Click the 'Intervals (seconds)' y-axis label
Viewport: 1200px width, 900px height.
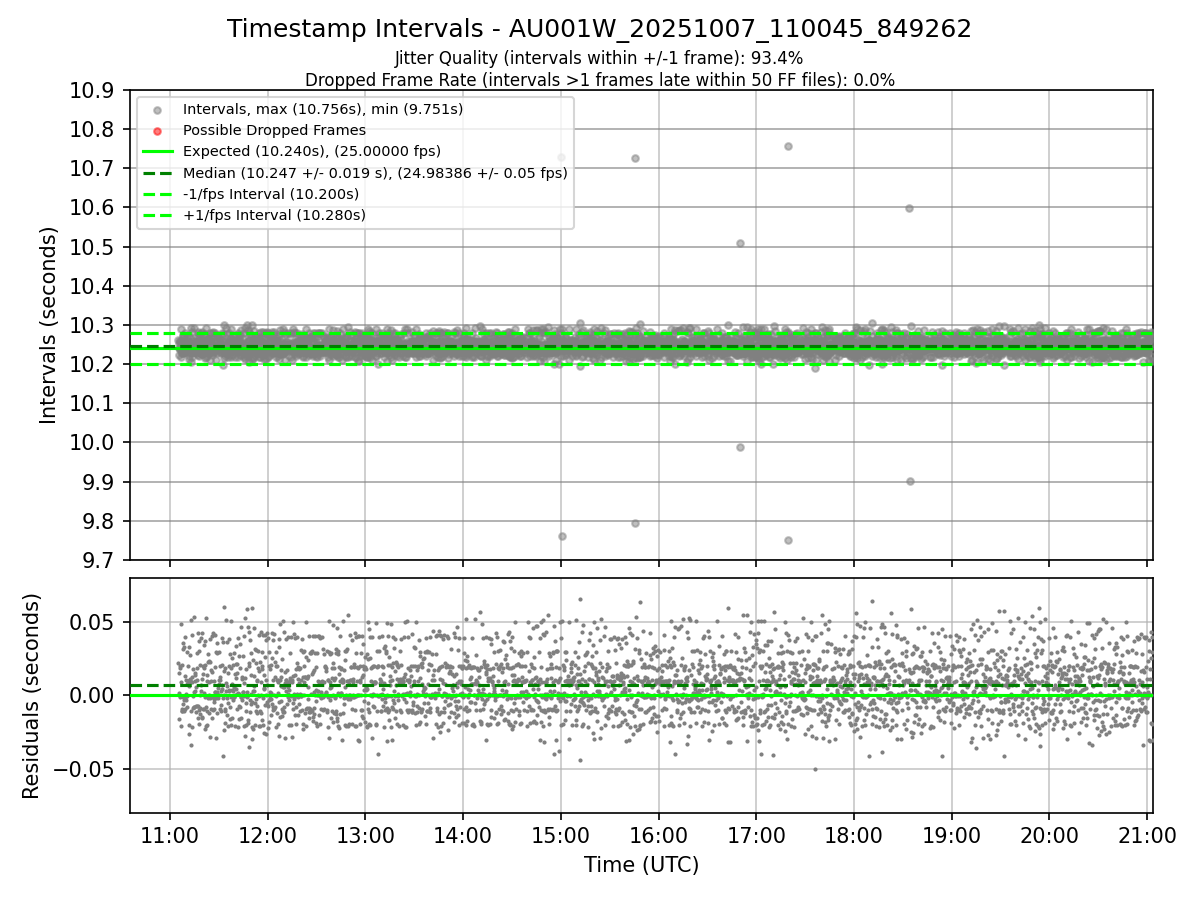(49, 325)
